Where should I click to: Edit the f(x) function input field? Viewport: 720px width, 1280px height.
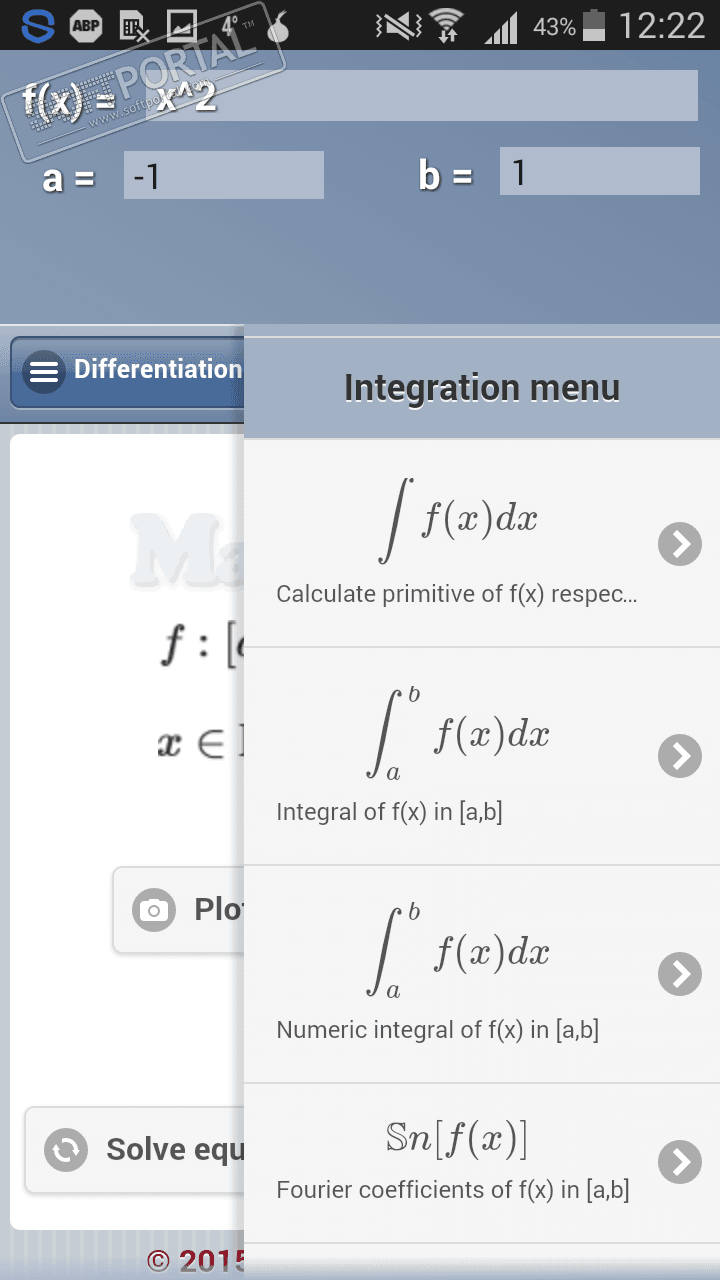coord(422,97)
